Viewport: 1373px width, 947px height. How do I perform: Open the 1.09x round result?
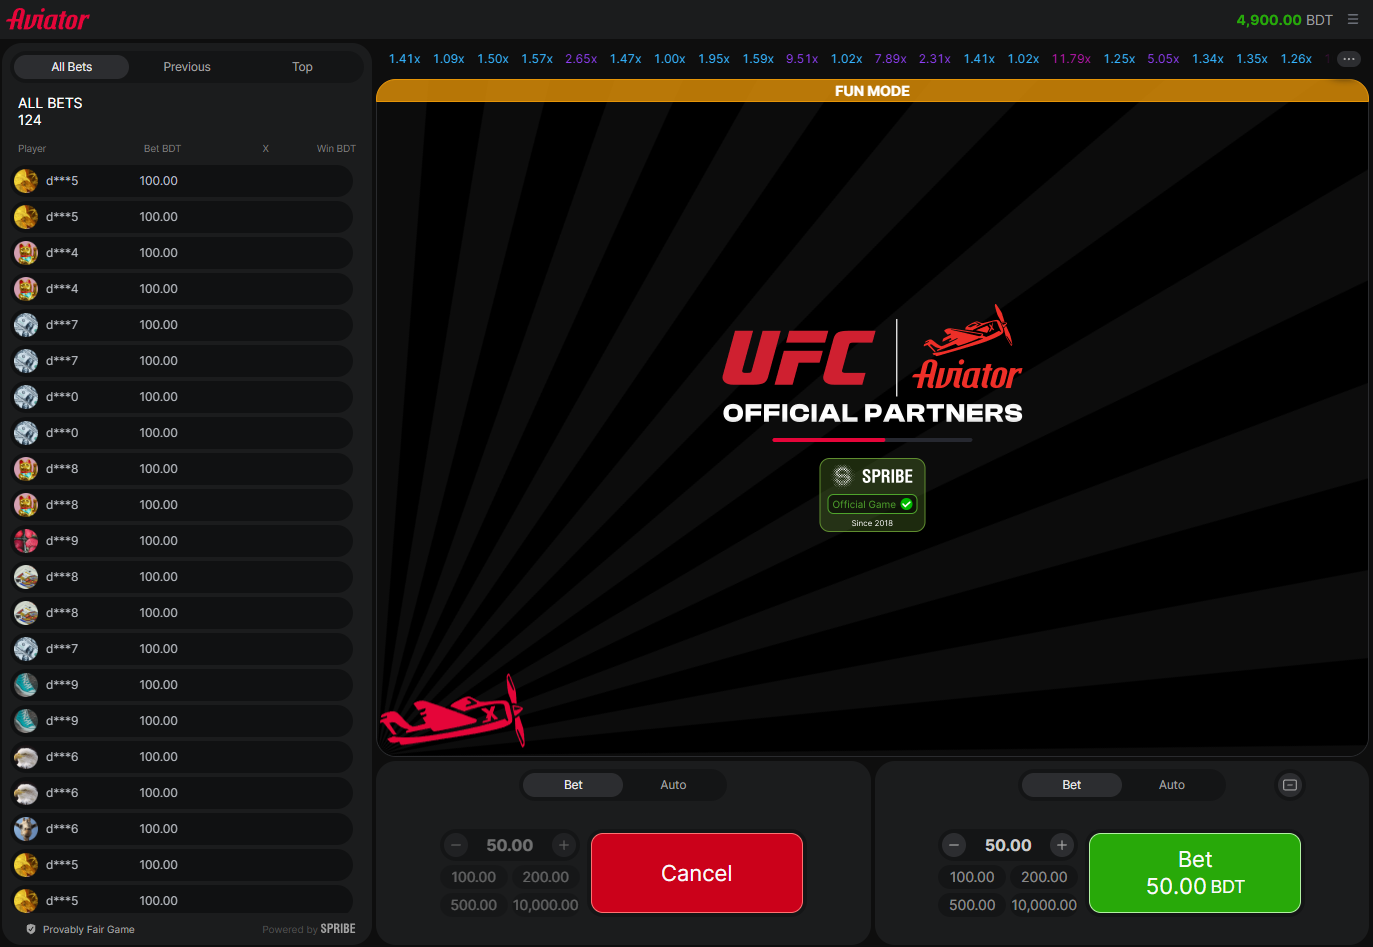point(449,59)
